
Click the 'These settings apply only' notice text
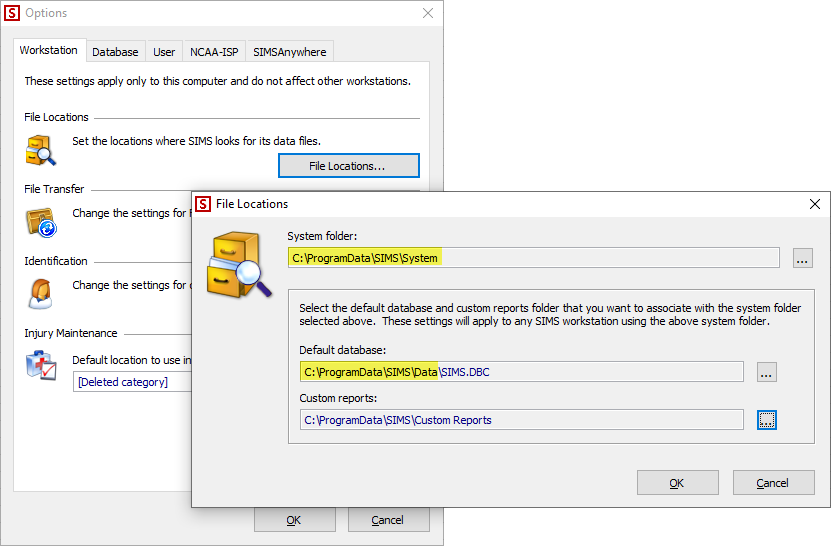click(x=217, y=81)
